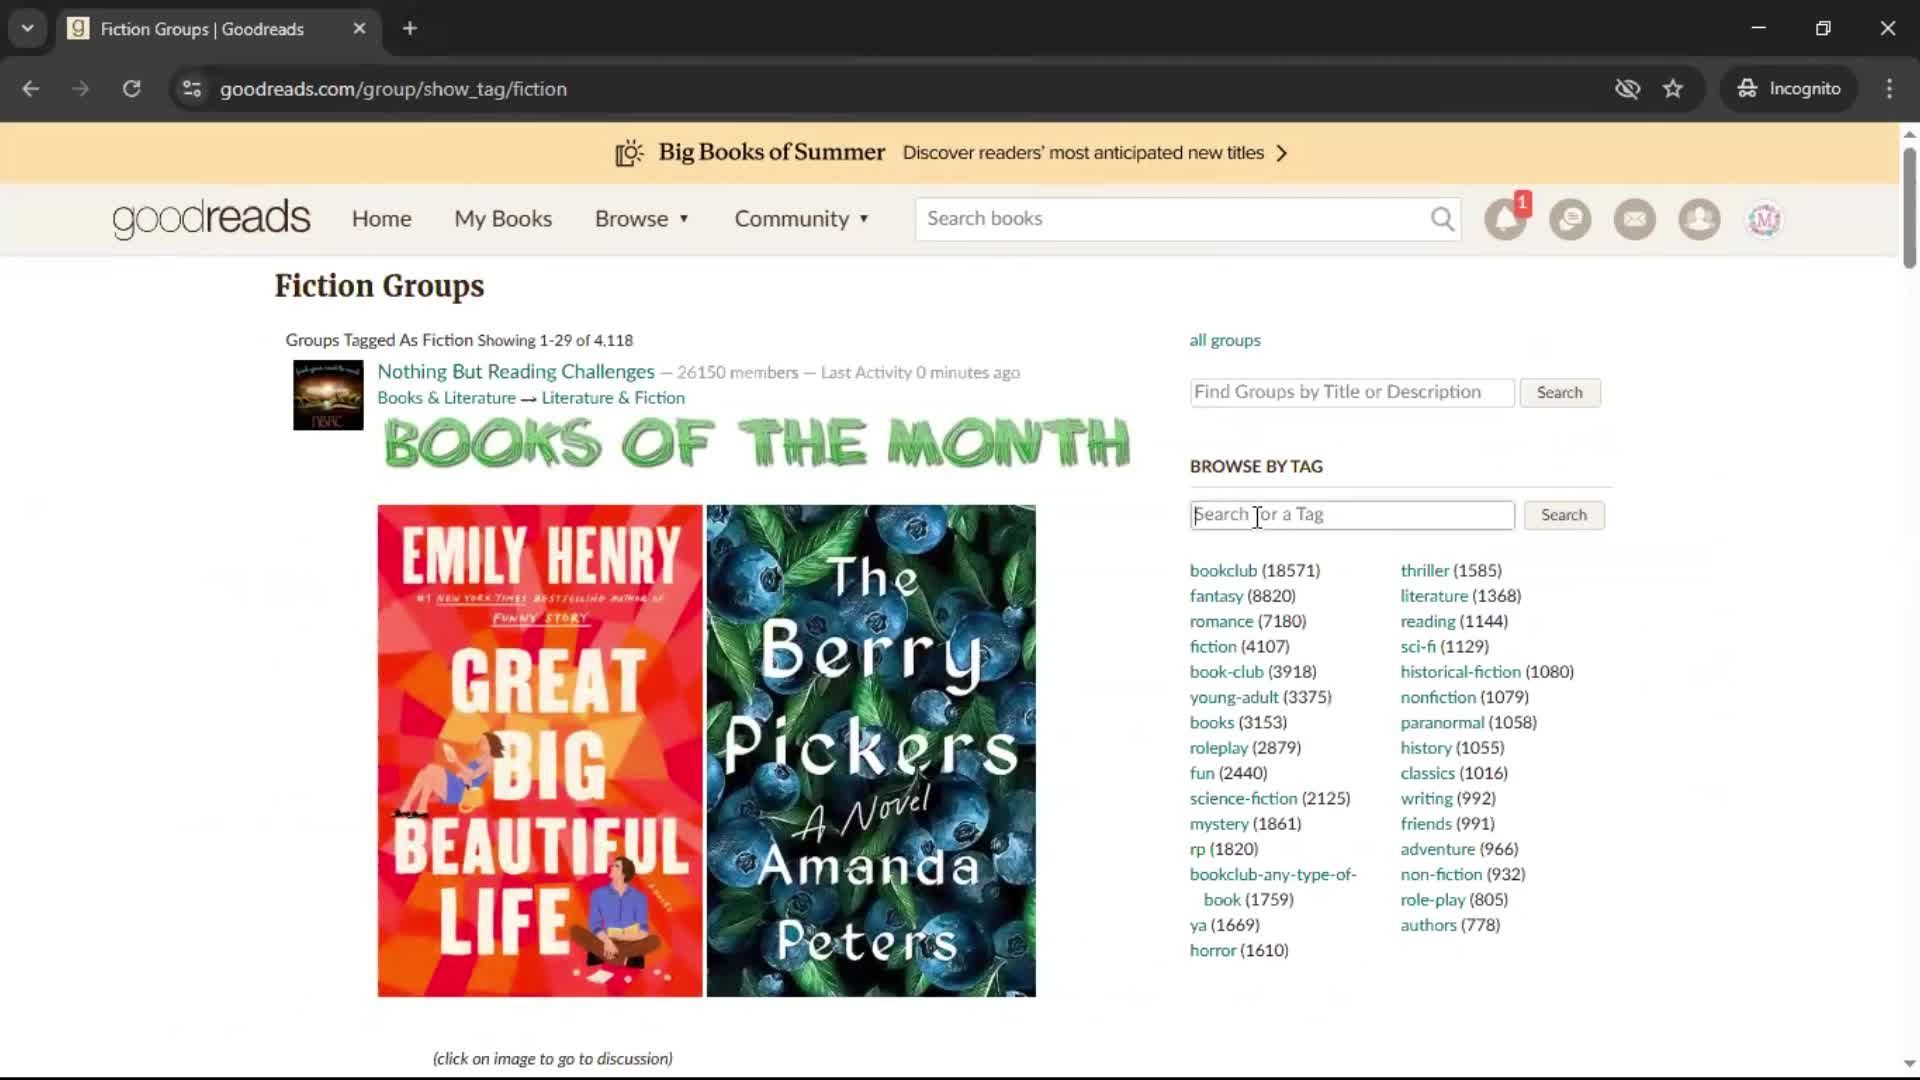Open the Chrome three-dot menu

1889,89
